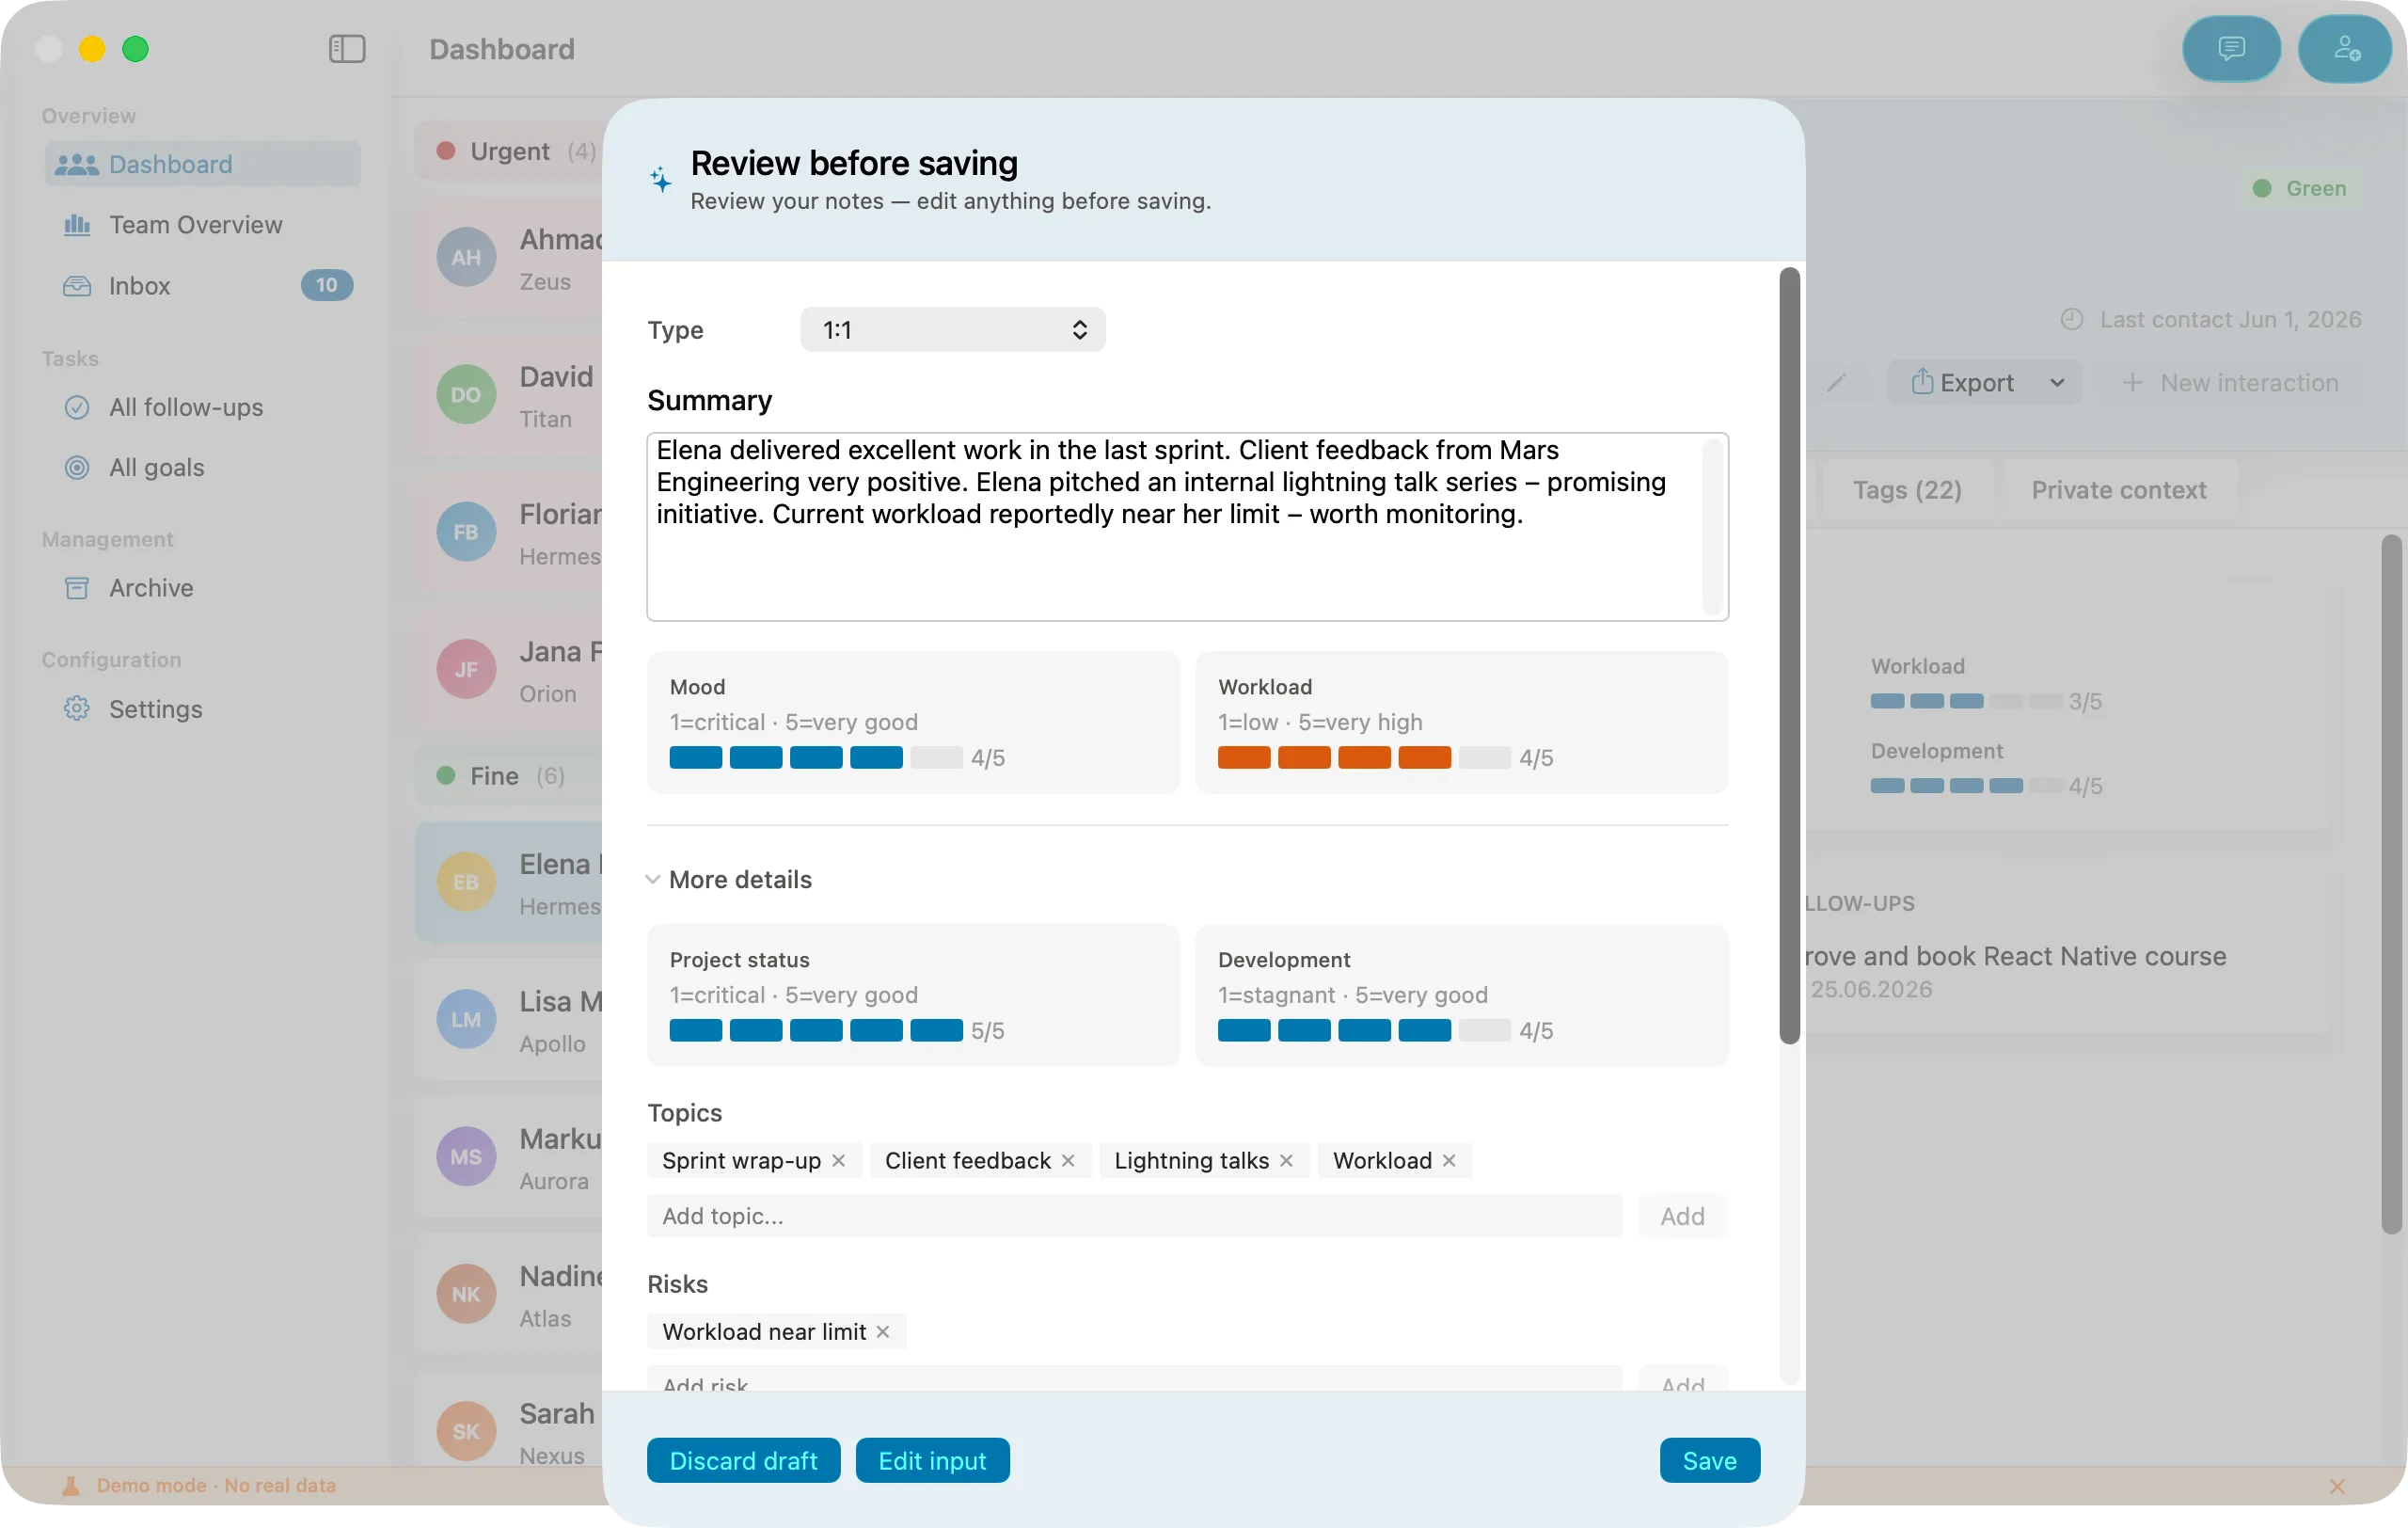Viewport: 2408px width, 1528px height.
Task: Click the add person icon button
Action: tap(2345, 49)
